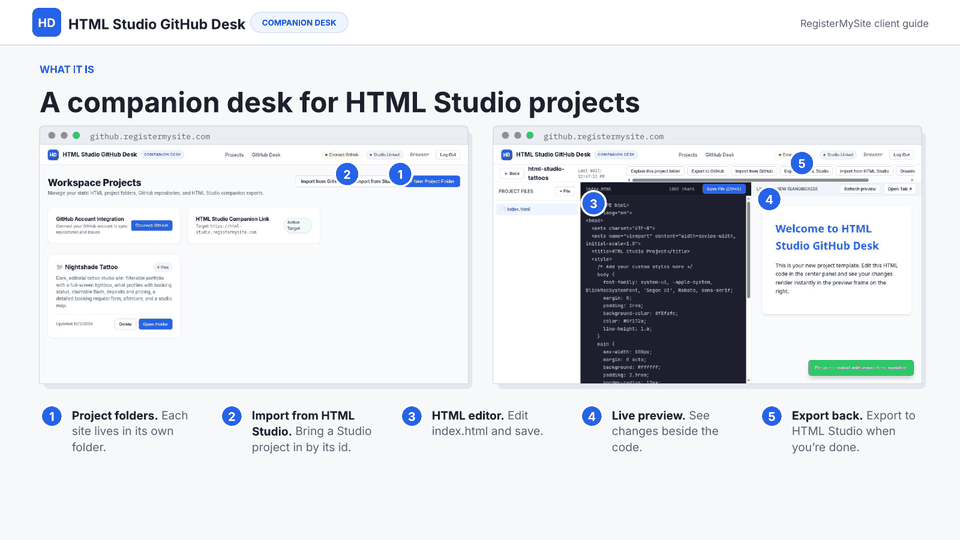The height and width of the screenshot is (540, 960).
Task: Click the 'A companion desk for HTML Studio projects' title
Action: pos(340,102)
